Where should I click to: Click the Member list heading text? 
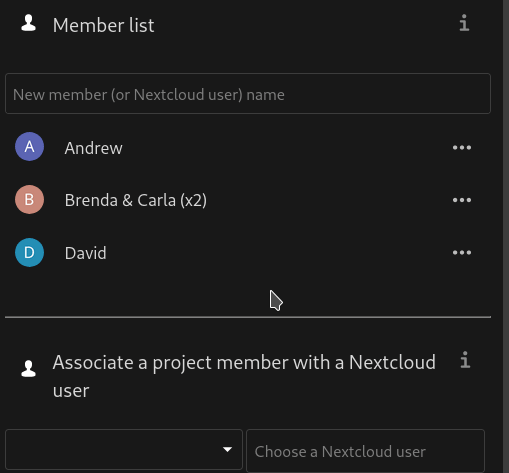point(103,25)
